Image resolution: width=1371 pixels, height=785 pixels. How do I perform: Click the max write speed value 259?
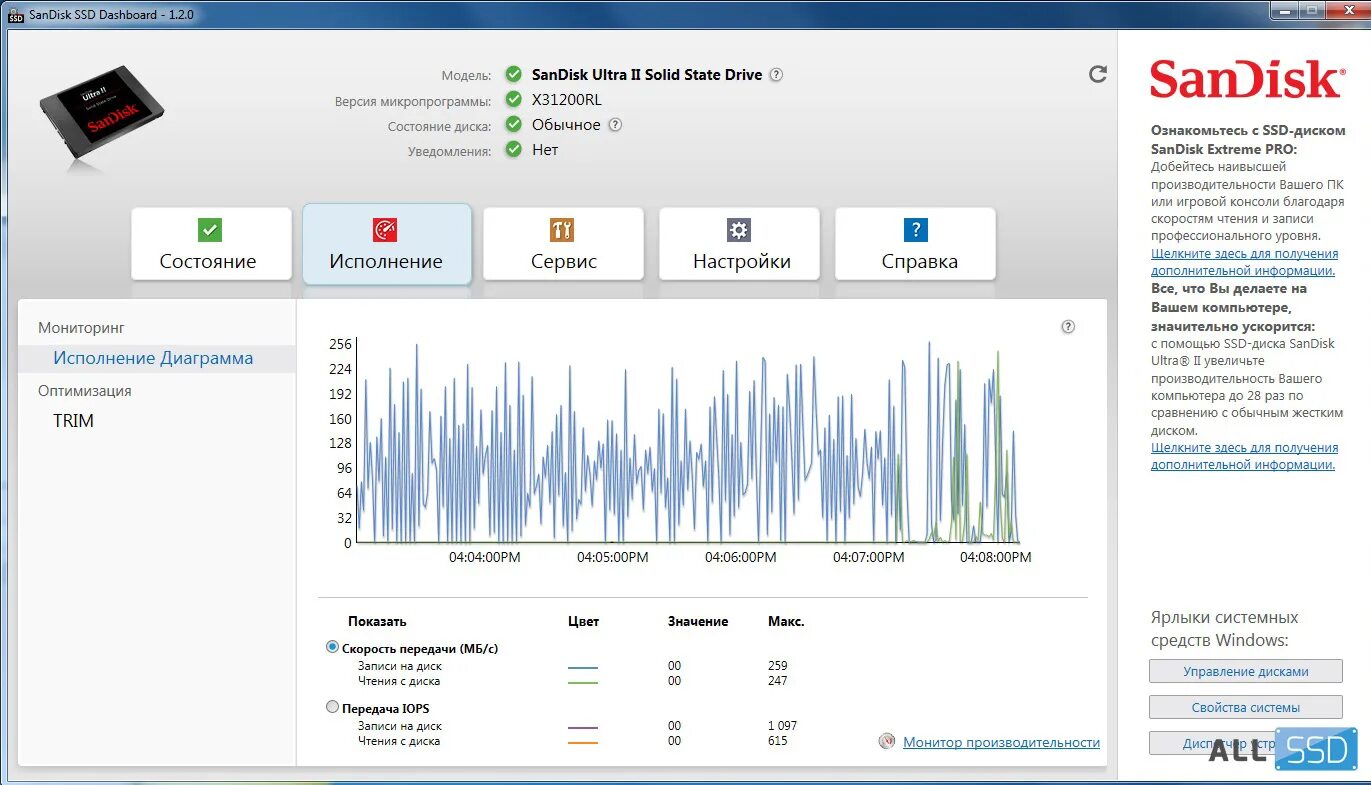click(x=777, y=666)
